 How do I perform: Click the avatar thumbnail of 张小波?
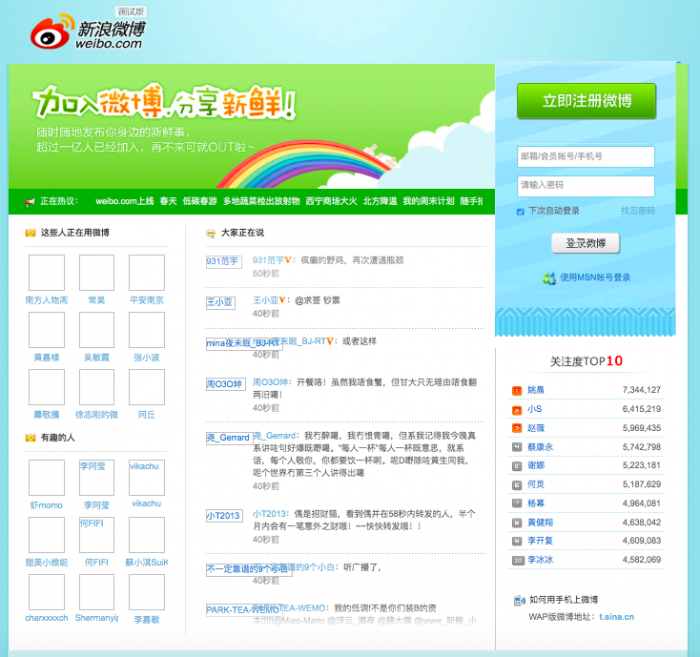[x=146, y=330]
